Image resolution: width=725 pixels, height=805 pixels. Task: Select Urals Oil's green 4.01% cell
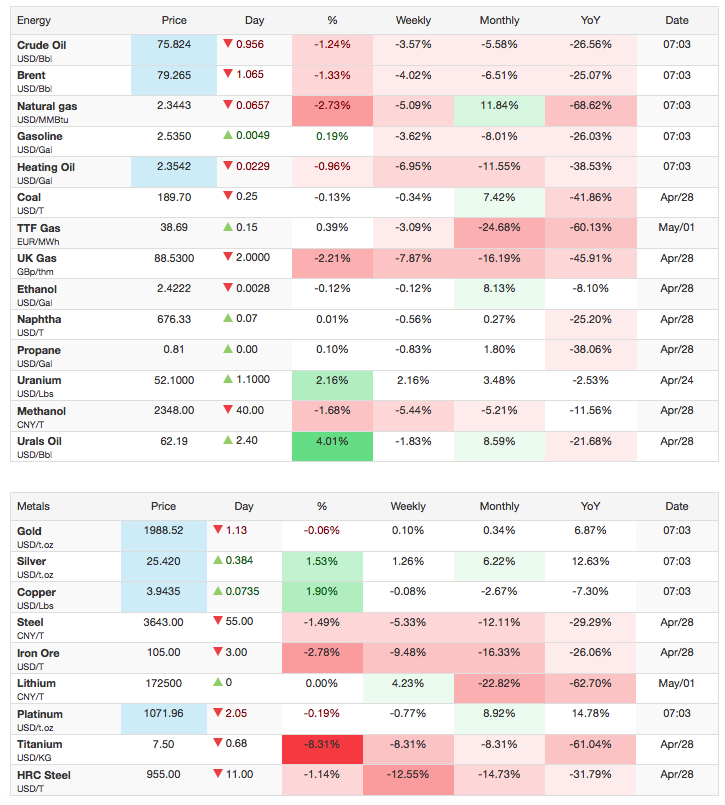point(332,446)
